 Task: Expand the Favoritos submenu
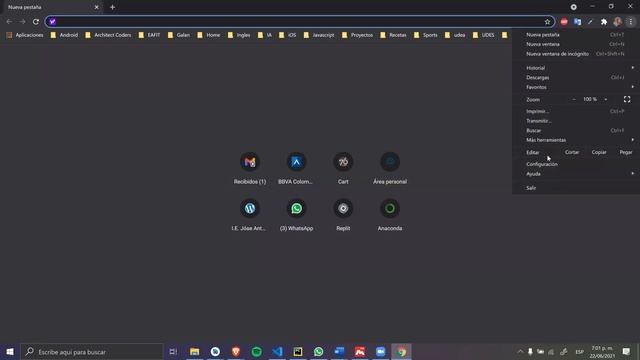pos(576,87)
